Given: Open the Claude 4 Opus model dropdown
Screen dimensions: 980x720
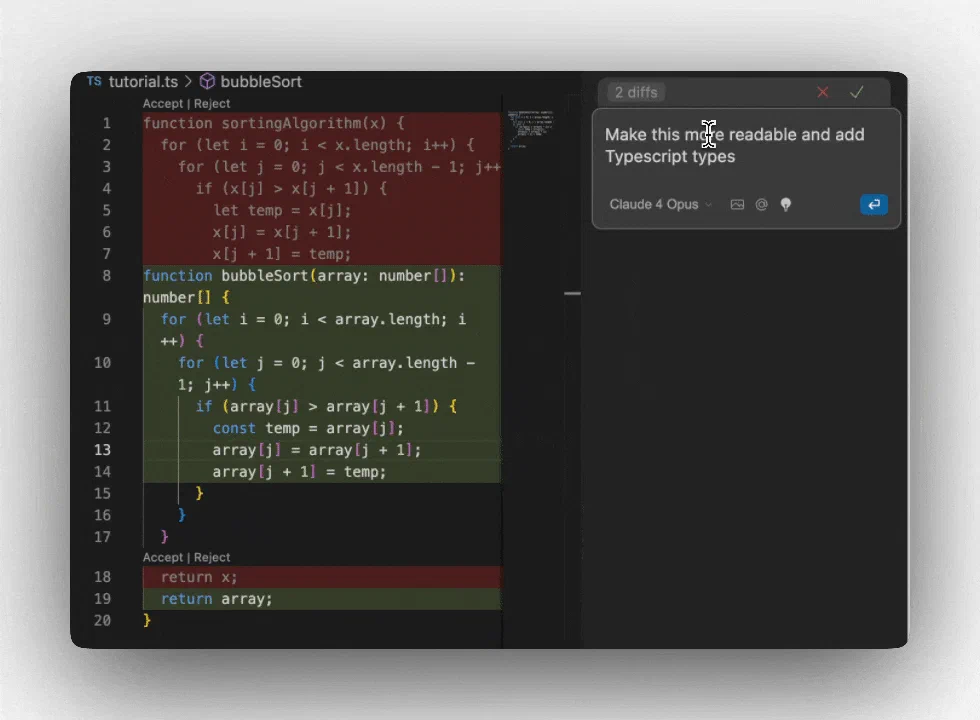Looking at the screenshot, I should (661, 204).
